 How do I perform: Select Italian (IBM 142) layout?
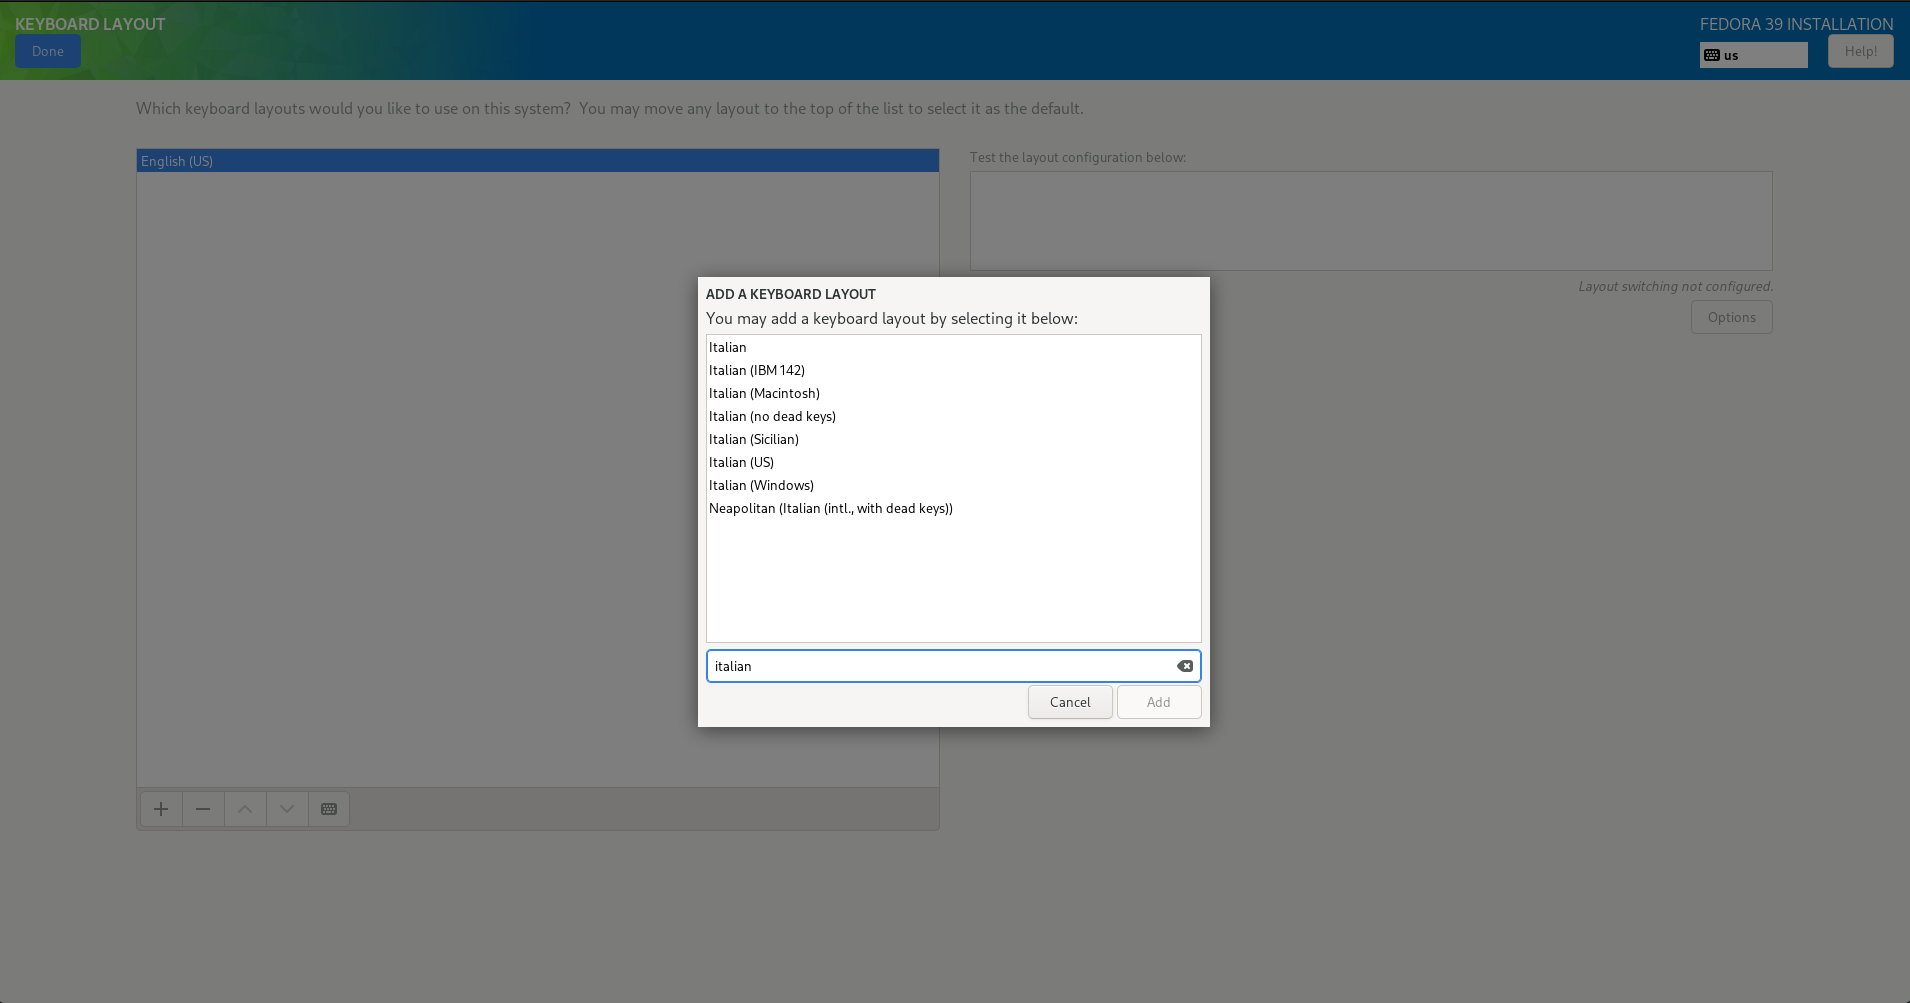(x=757, y=370)
